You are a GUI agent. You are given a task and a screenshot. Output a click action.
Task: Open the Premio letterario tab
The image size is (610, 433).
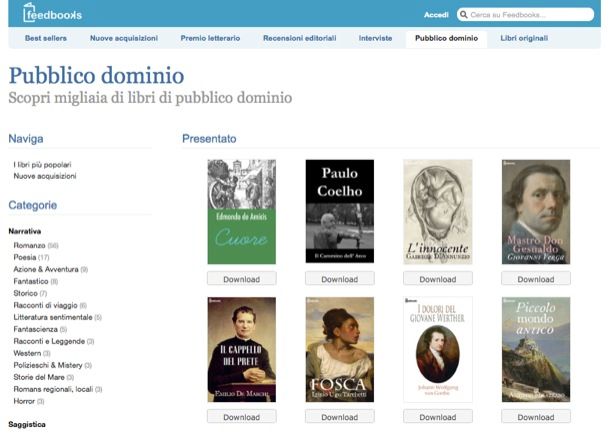(x=210, y=38)
